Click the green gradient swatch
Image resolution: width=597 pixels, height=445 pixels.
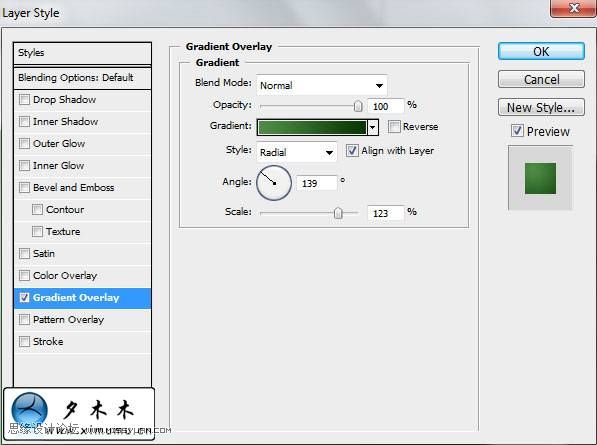coord(312,127)
